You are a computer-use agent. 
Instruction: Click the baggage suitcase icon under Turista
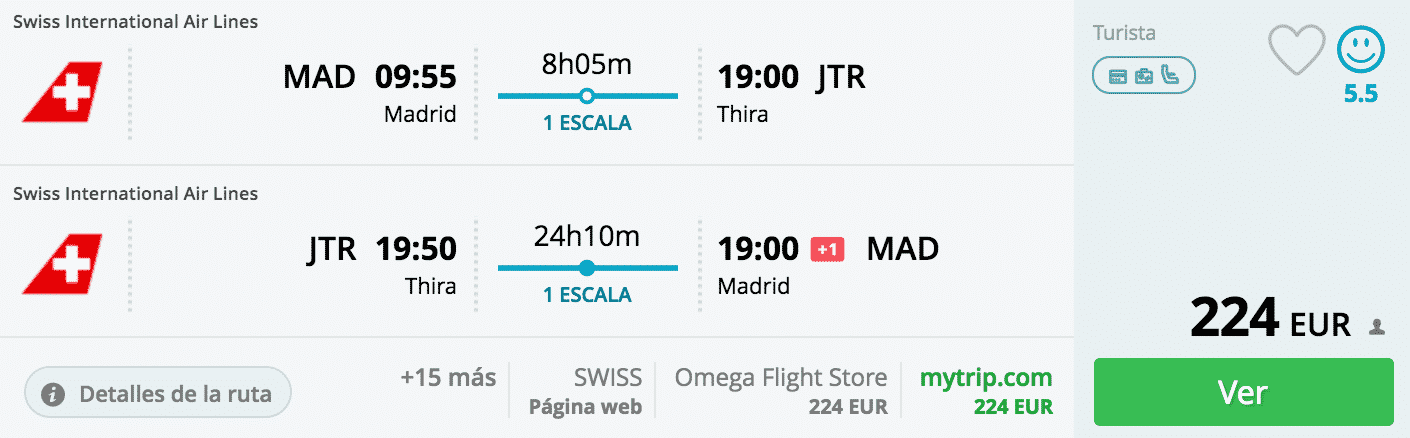[x=1144, y=75]
